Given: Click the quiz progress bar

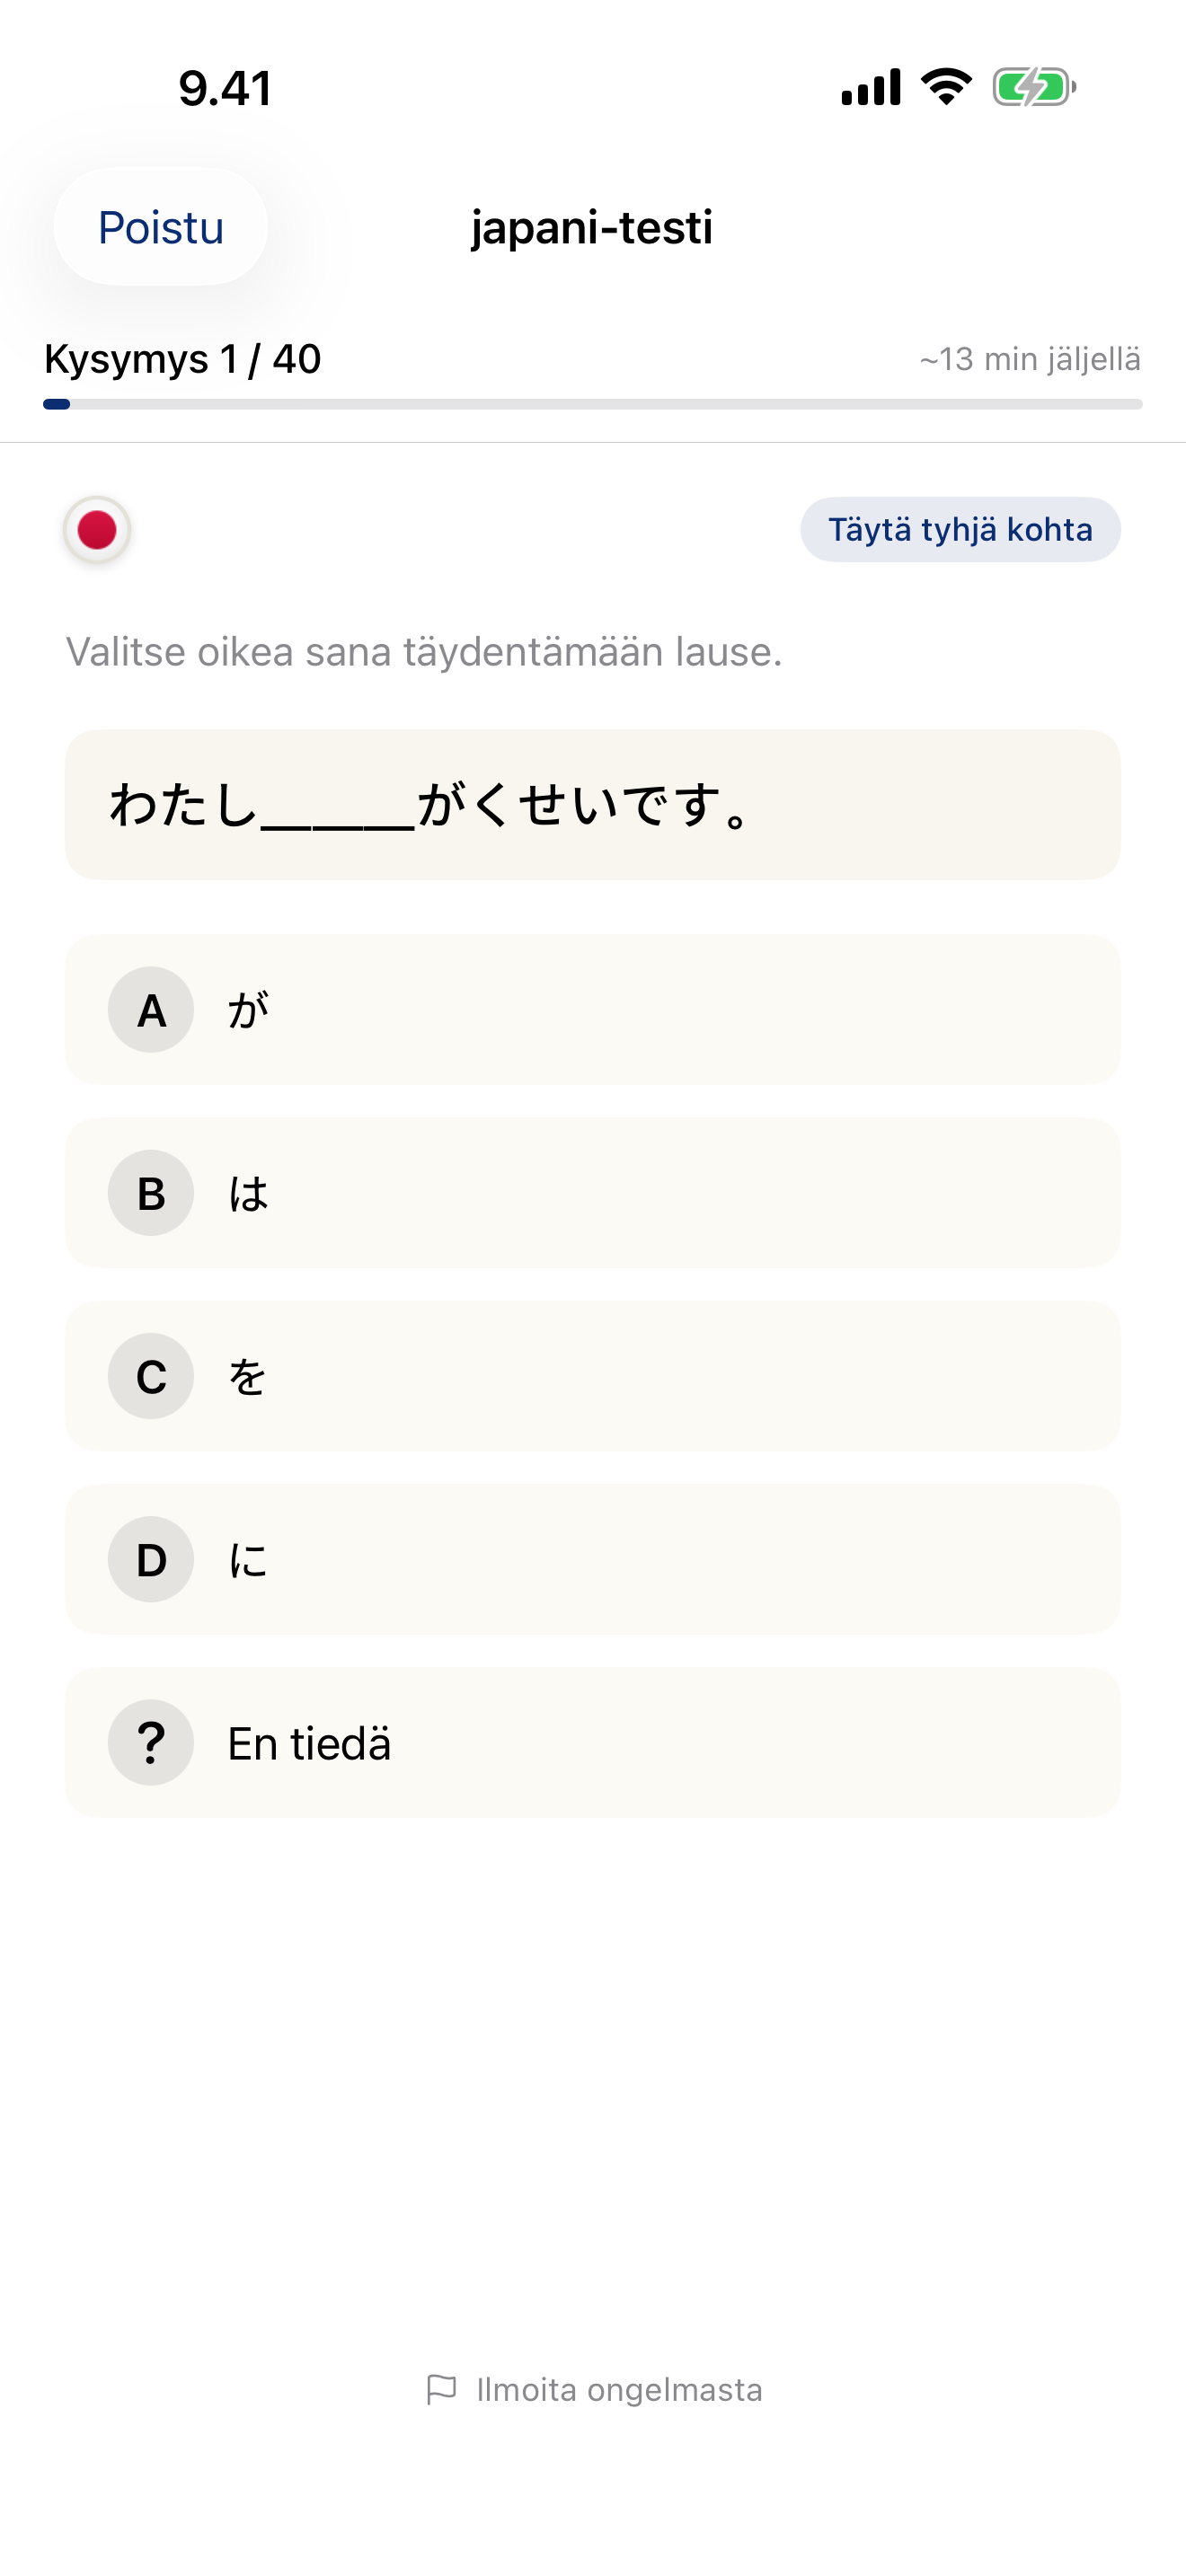Looking at the screenshot, I should (592, 404).
